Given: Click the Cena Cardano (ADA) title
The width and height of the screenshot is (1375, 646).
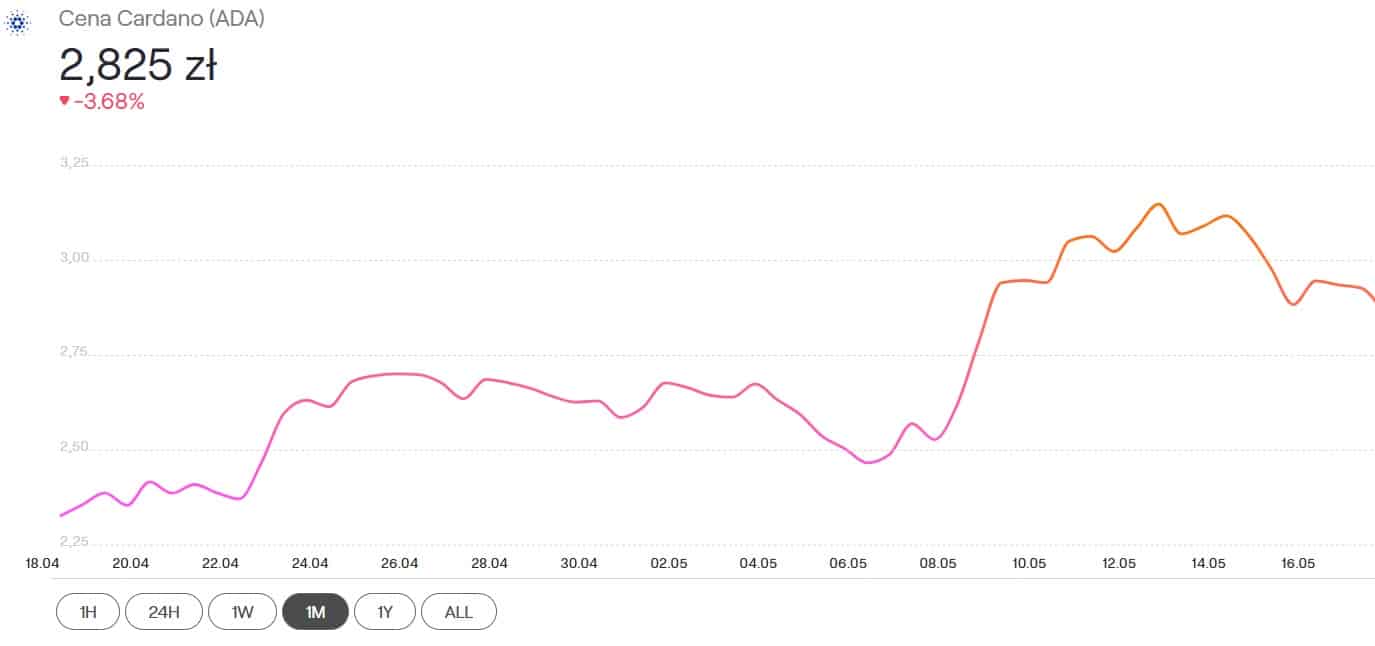Looking at the screenshot, I should click(x=162, y=19).
